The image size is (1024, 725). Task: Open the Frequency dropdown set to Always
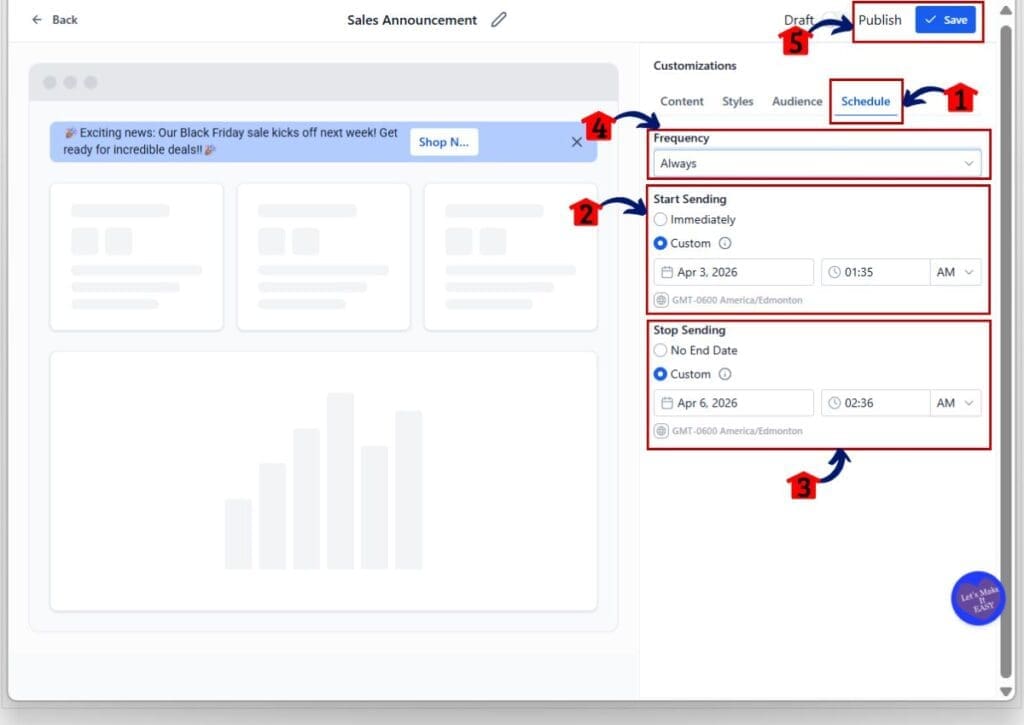[817, 163]
